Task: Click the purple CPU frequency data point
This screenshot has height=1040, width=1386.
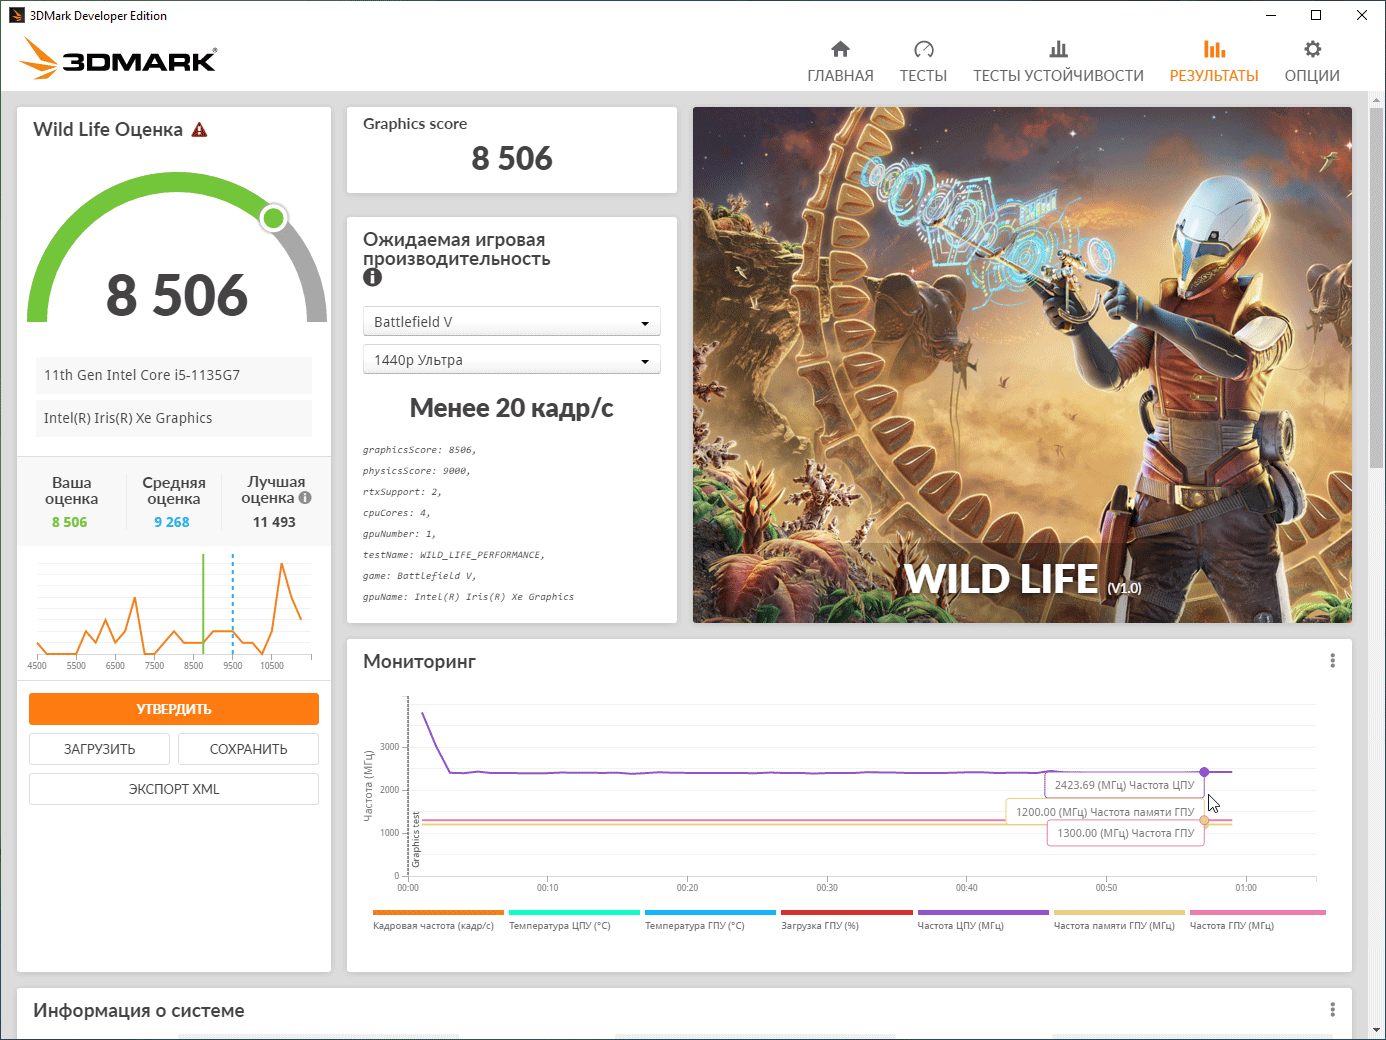Action: point(1204,772)
